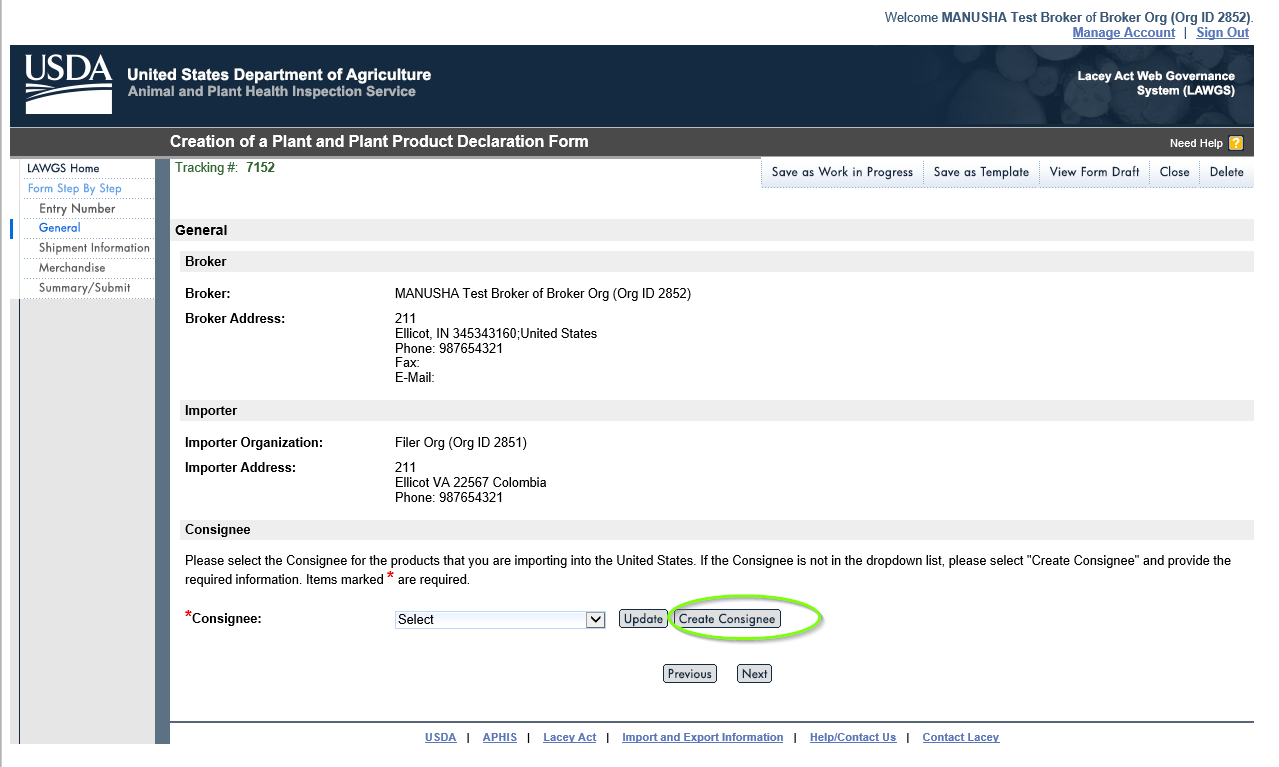
Task: Sign Out of the account
Action: pos(1222,33)
